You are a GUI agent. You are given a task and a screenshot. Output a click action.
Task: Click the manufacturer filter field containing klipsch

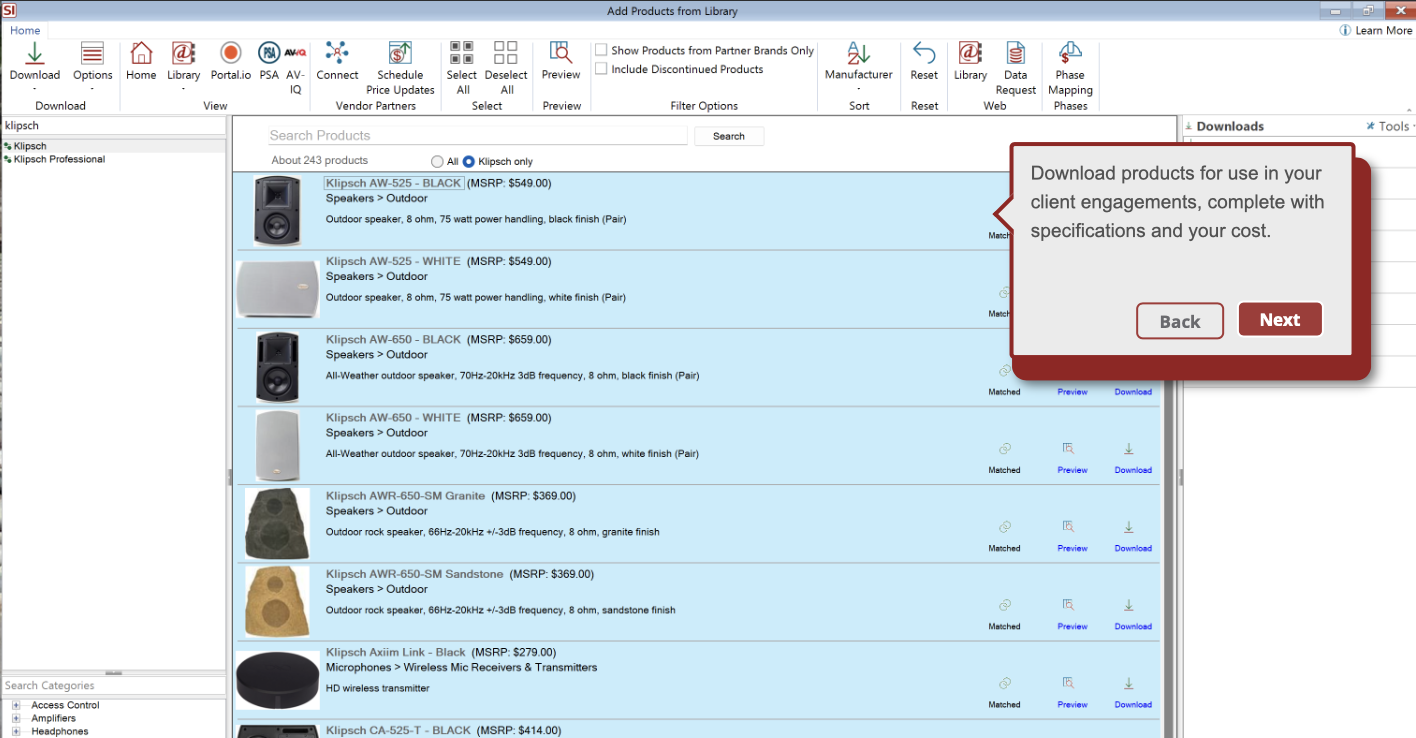(x=114, y=126)
